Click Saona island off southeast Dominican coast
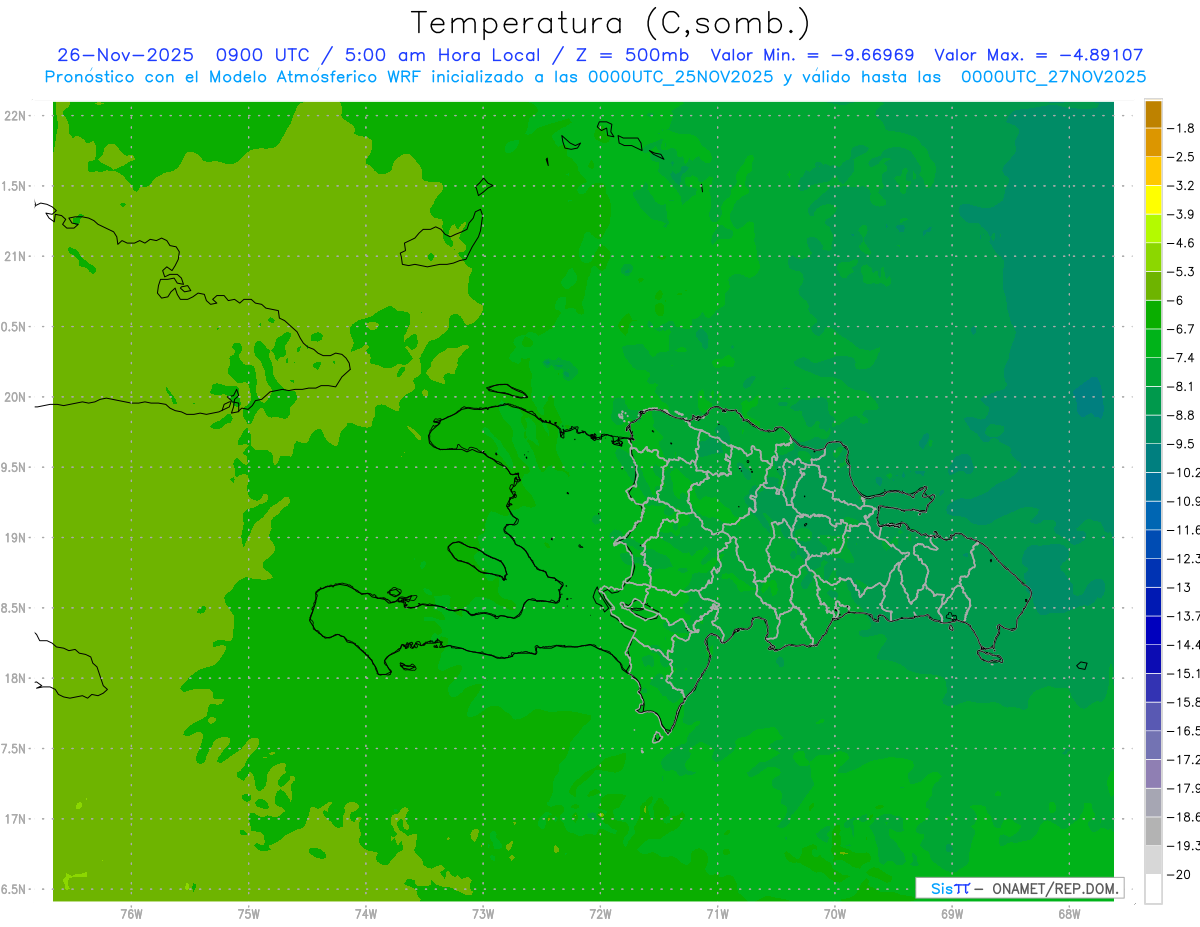Viewport: 1200px width, 927px height. coord(990,656)
